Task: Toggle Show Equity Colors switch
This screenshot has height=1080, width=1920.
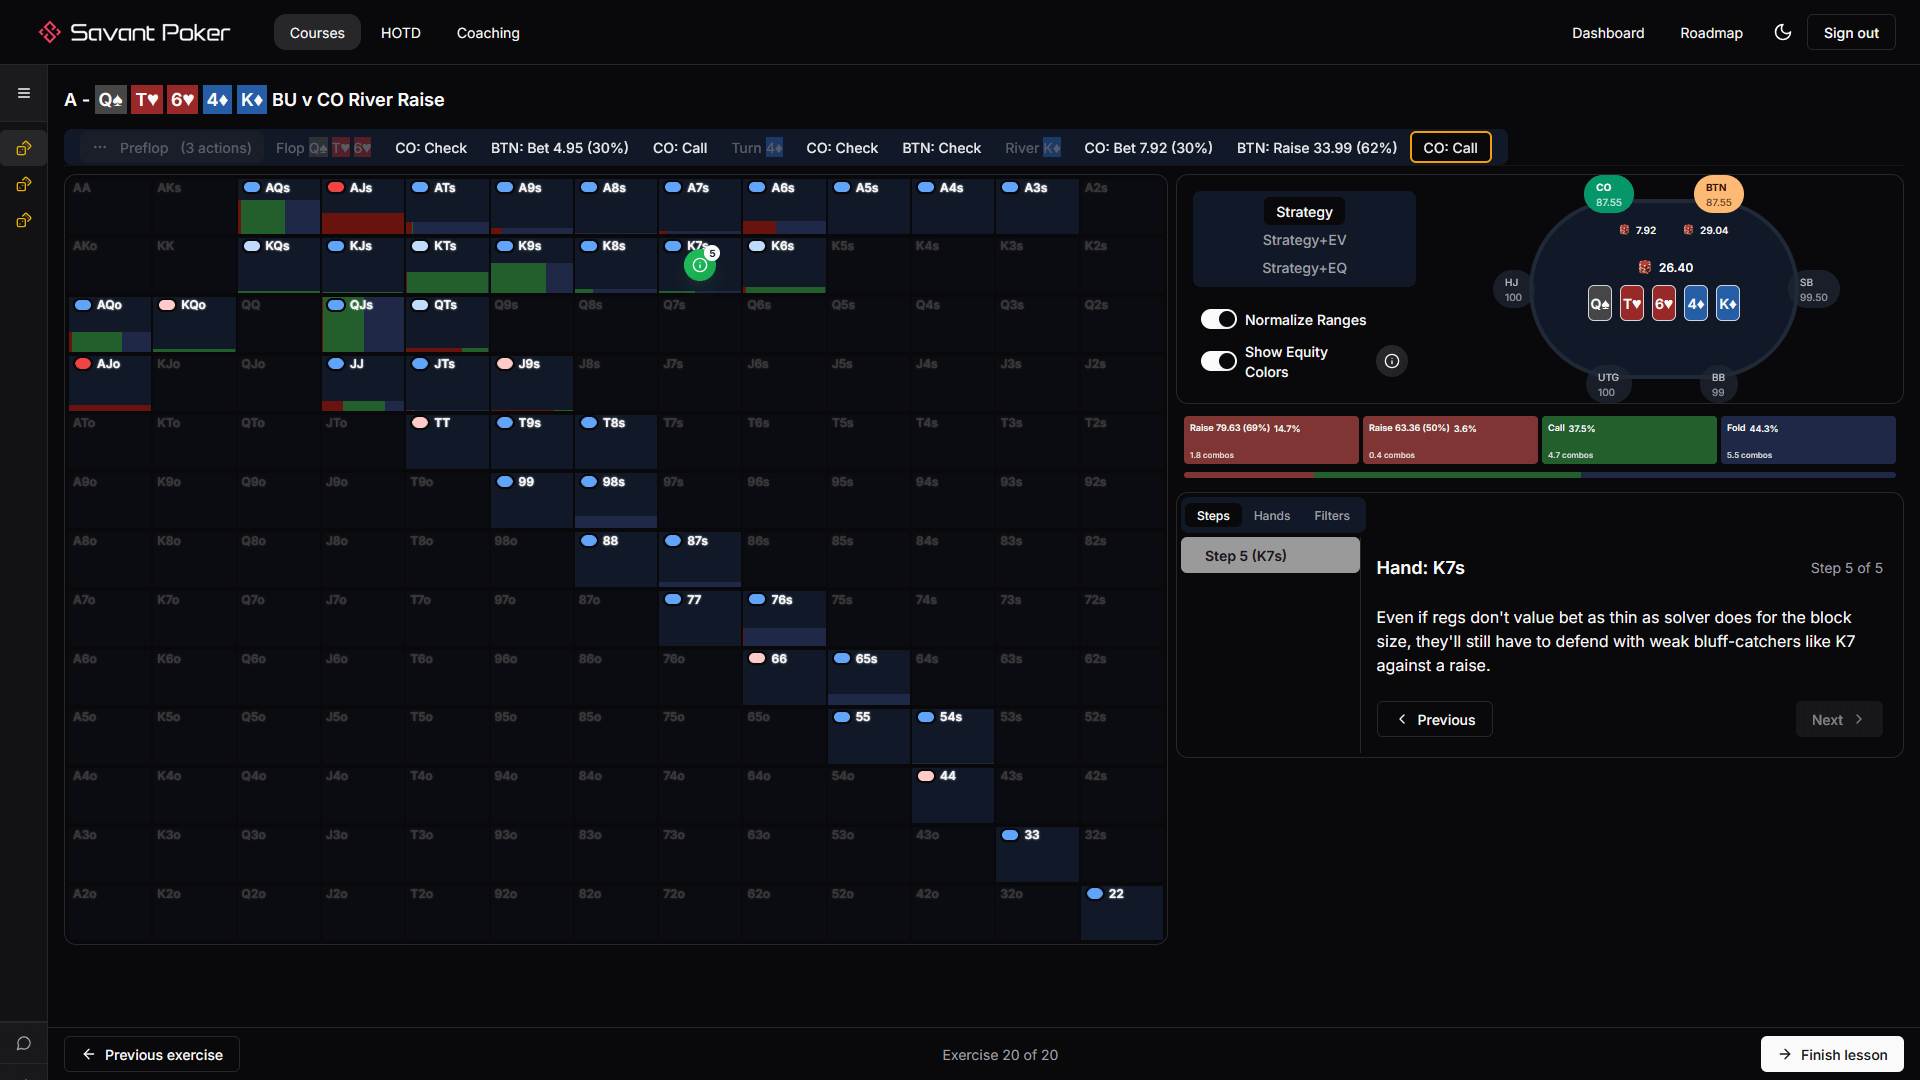Action: click(1218, 361)
